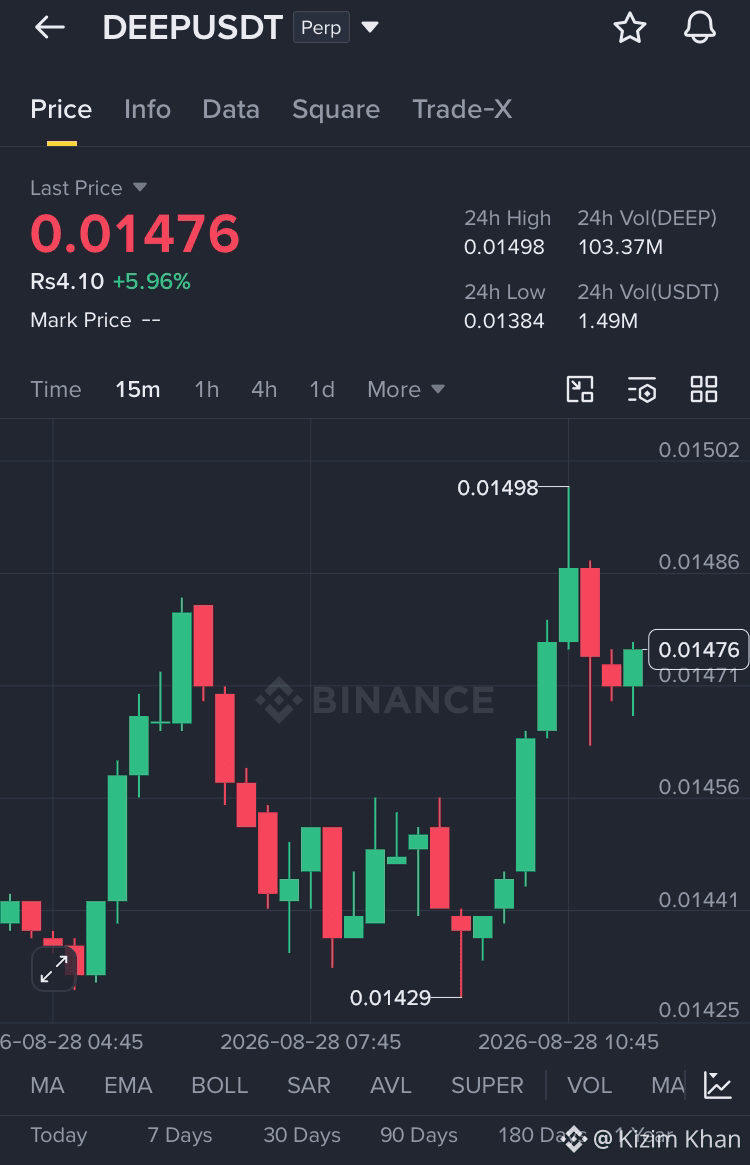750x1165 pixels.
Task: Click the 0.01498 high marker label
Action: click(497, 487)
